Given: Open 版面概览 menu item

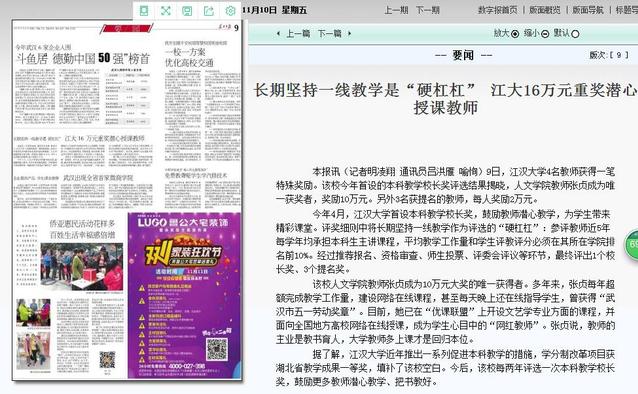Looking at the screenshot, I should coord(544,10).
